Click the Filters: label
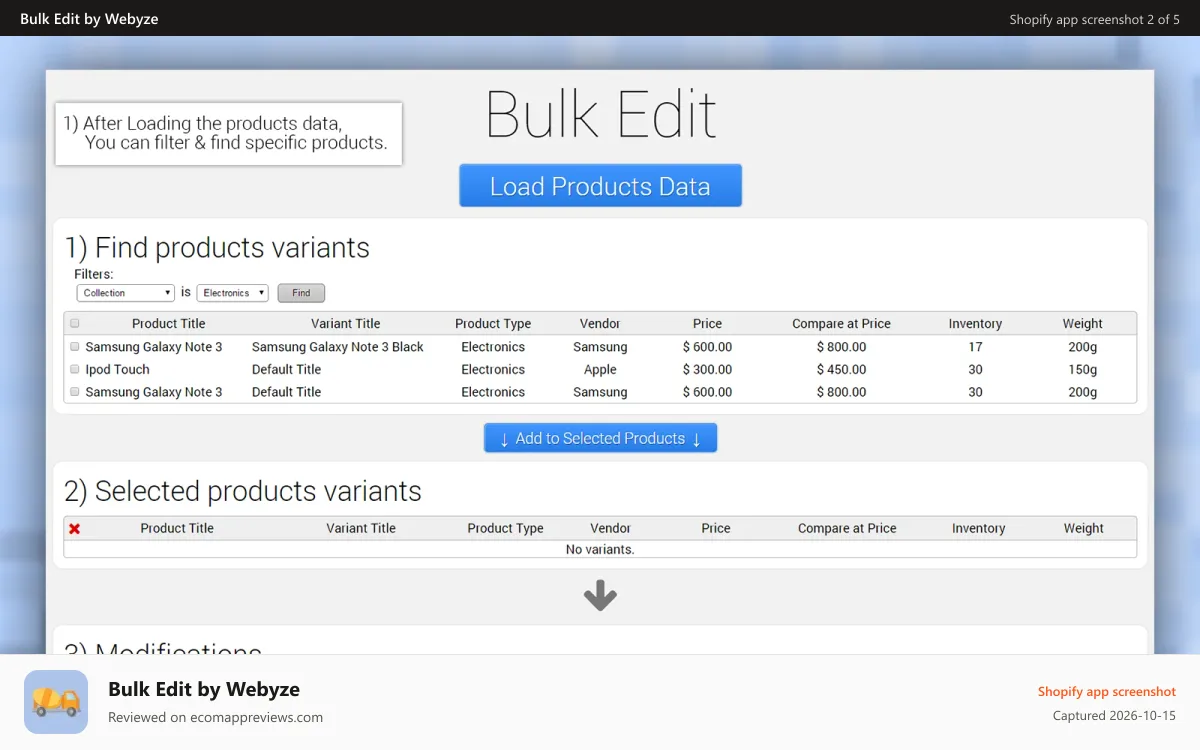1200x750 pixels. tap(94, 273)
